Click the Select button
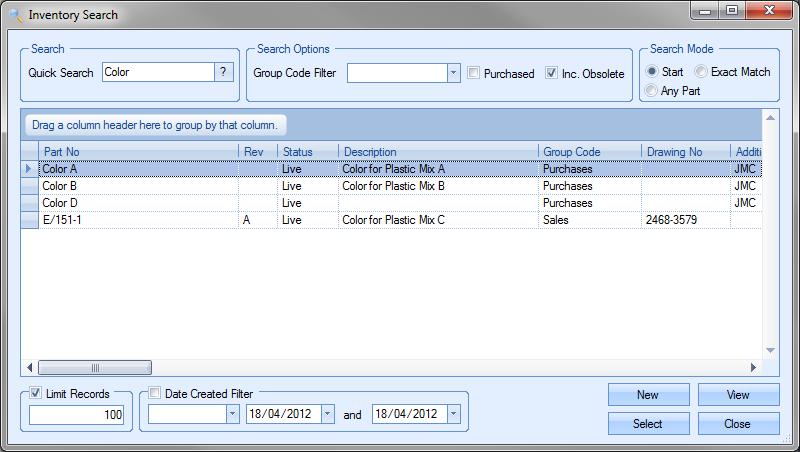This screenshot has width=800, height=452. [647, 424]
